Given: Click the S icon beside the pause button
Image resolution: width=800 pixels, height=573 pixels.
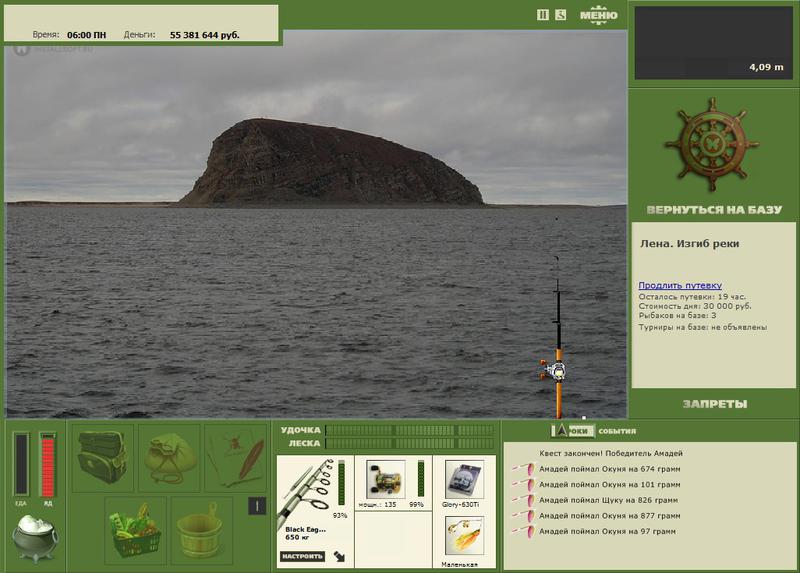Looking at the screenshot, I should coord(560,15).
